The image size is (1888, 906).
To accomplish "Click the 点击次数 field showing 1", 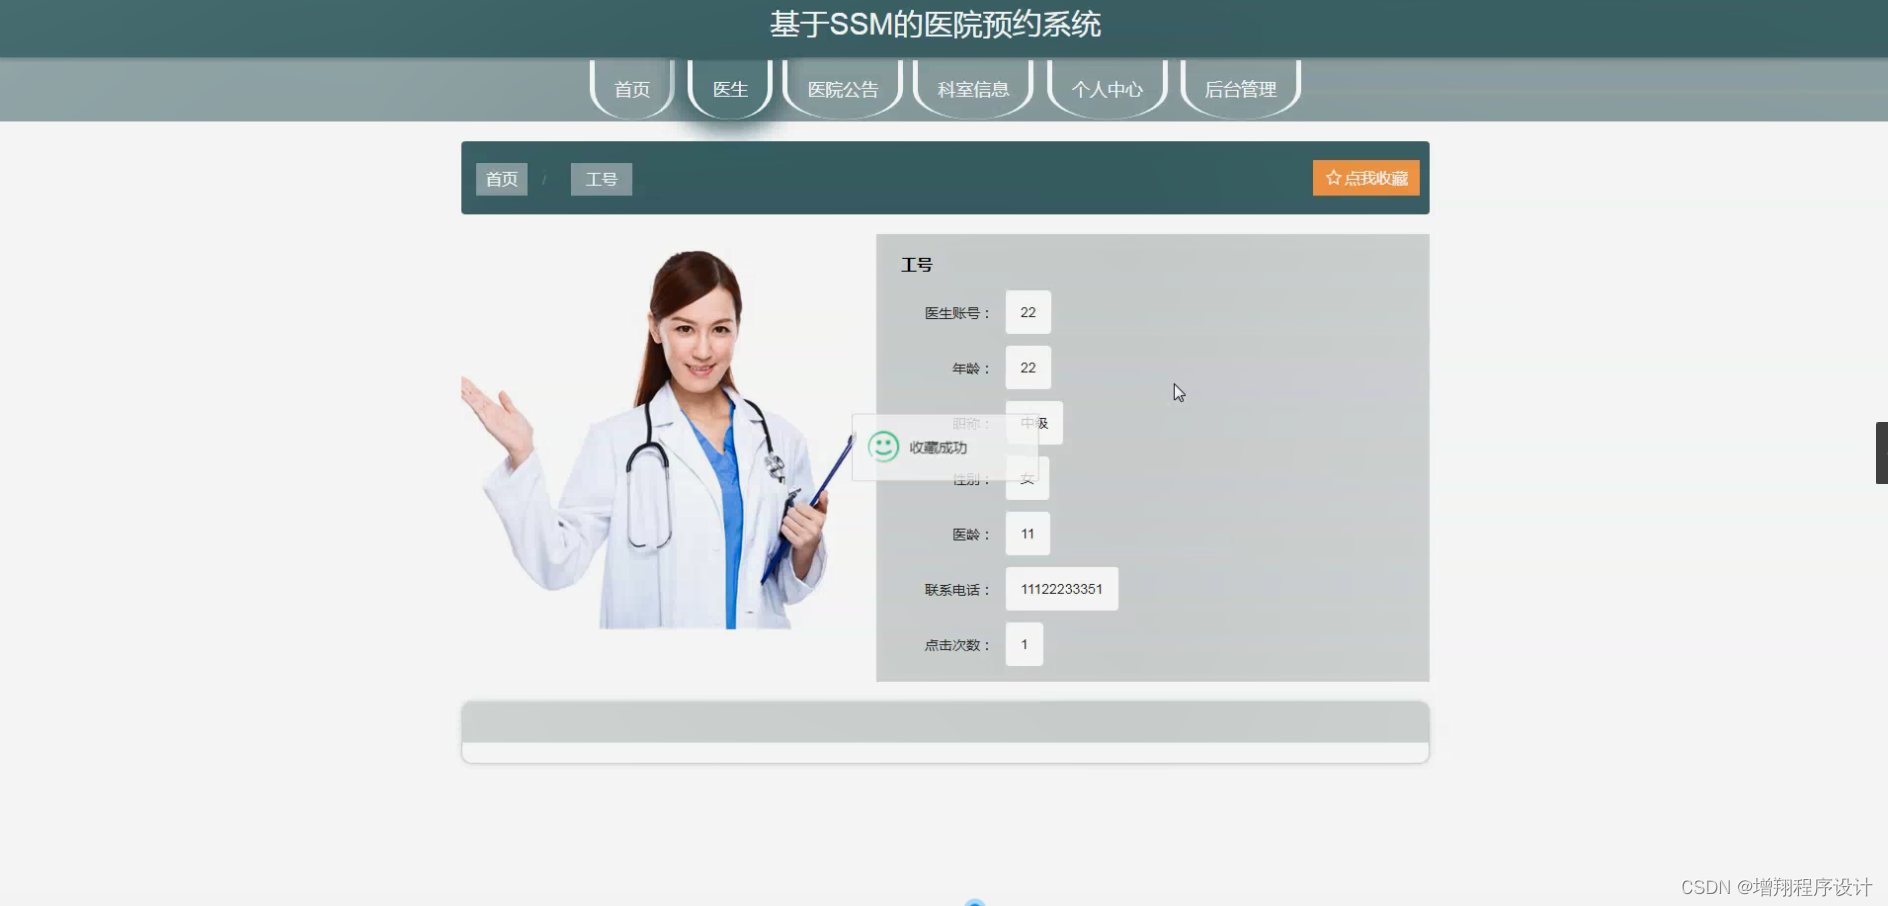I will tap(1023, 644).
